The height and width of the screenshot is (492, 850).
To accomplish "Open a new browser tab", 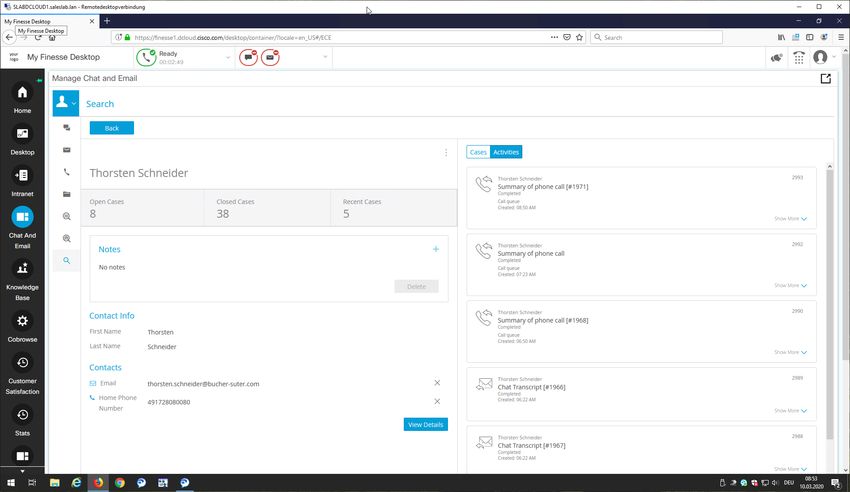I will (x=107, y=21).
